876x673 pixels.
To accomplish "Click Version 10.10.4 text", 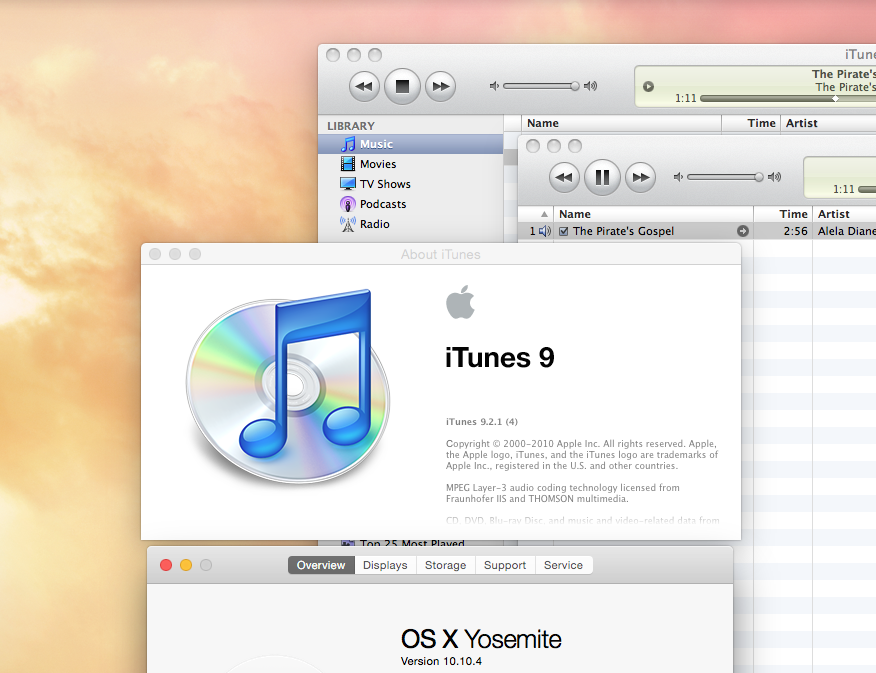I will [441, 661].
